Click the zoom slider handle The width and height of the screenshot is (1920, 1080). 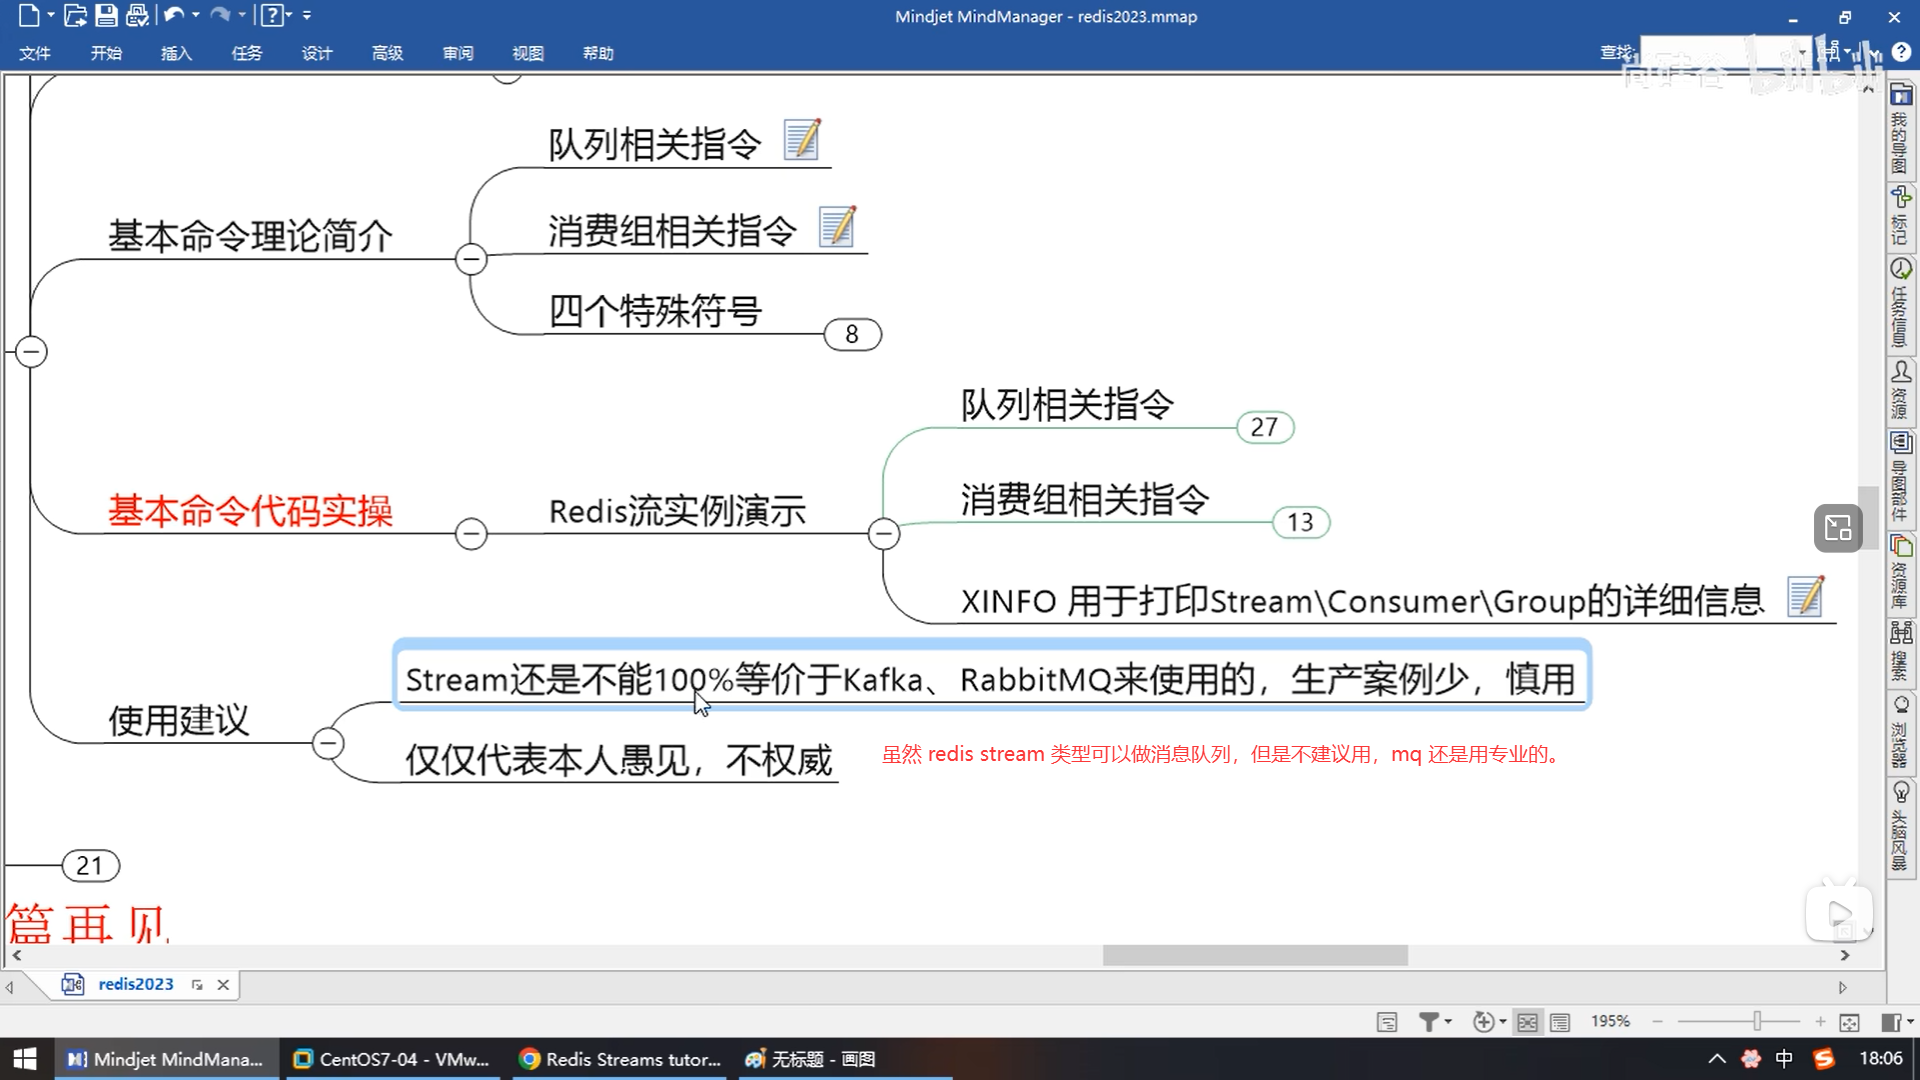[x=1757, y=1021]
